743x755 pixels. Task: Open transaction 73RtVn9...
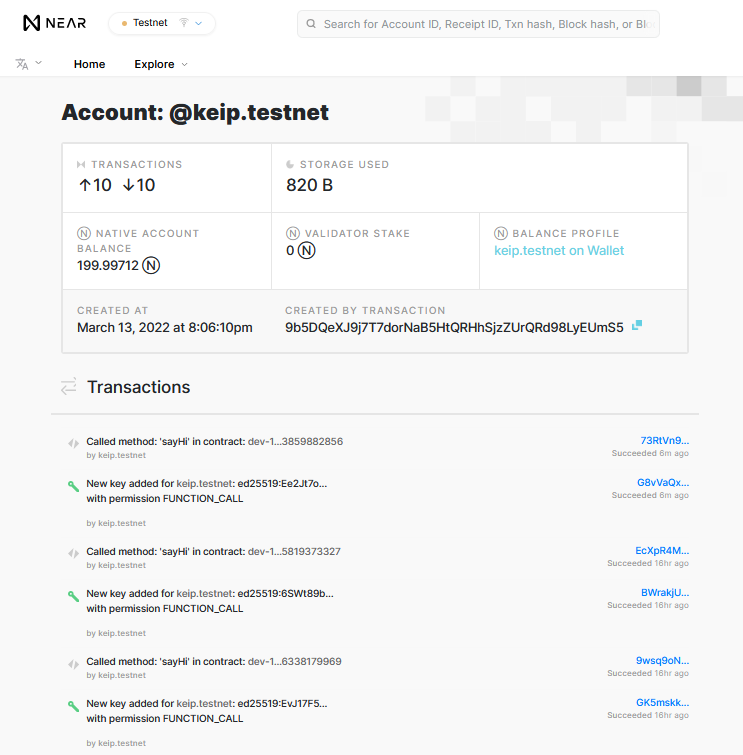(x=664, y=440)
